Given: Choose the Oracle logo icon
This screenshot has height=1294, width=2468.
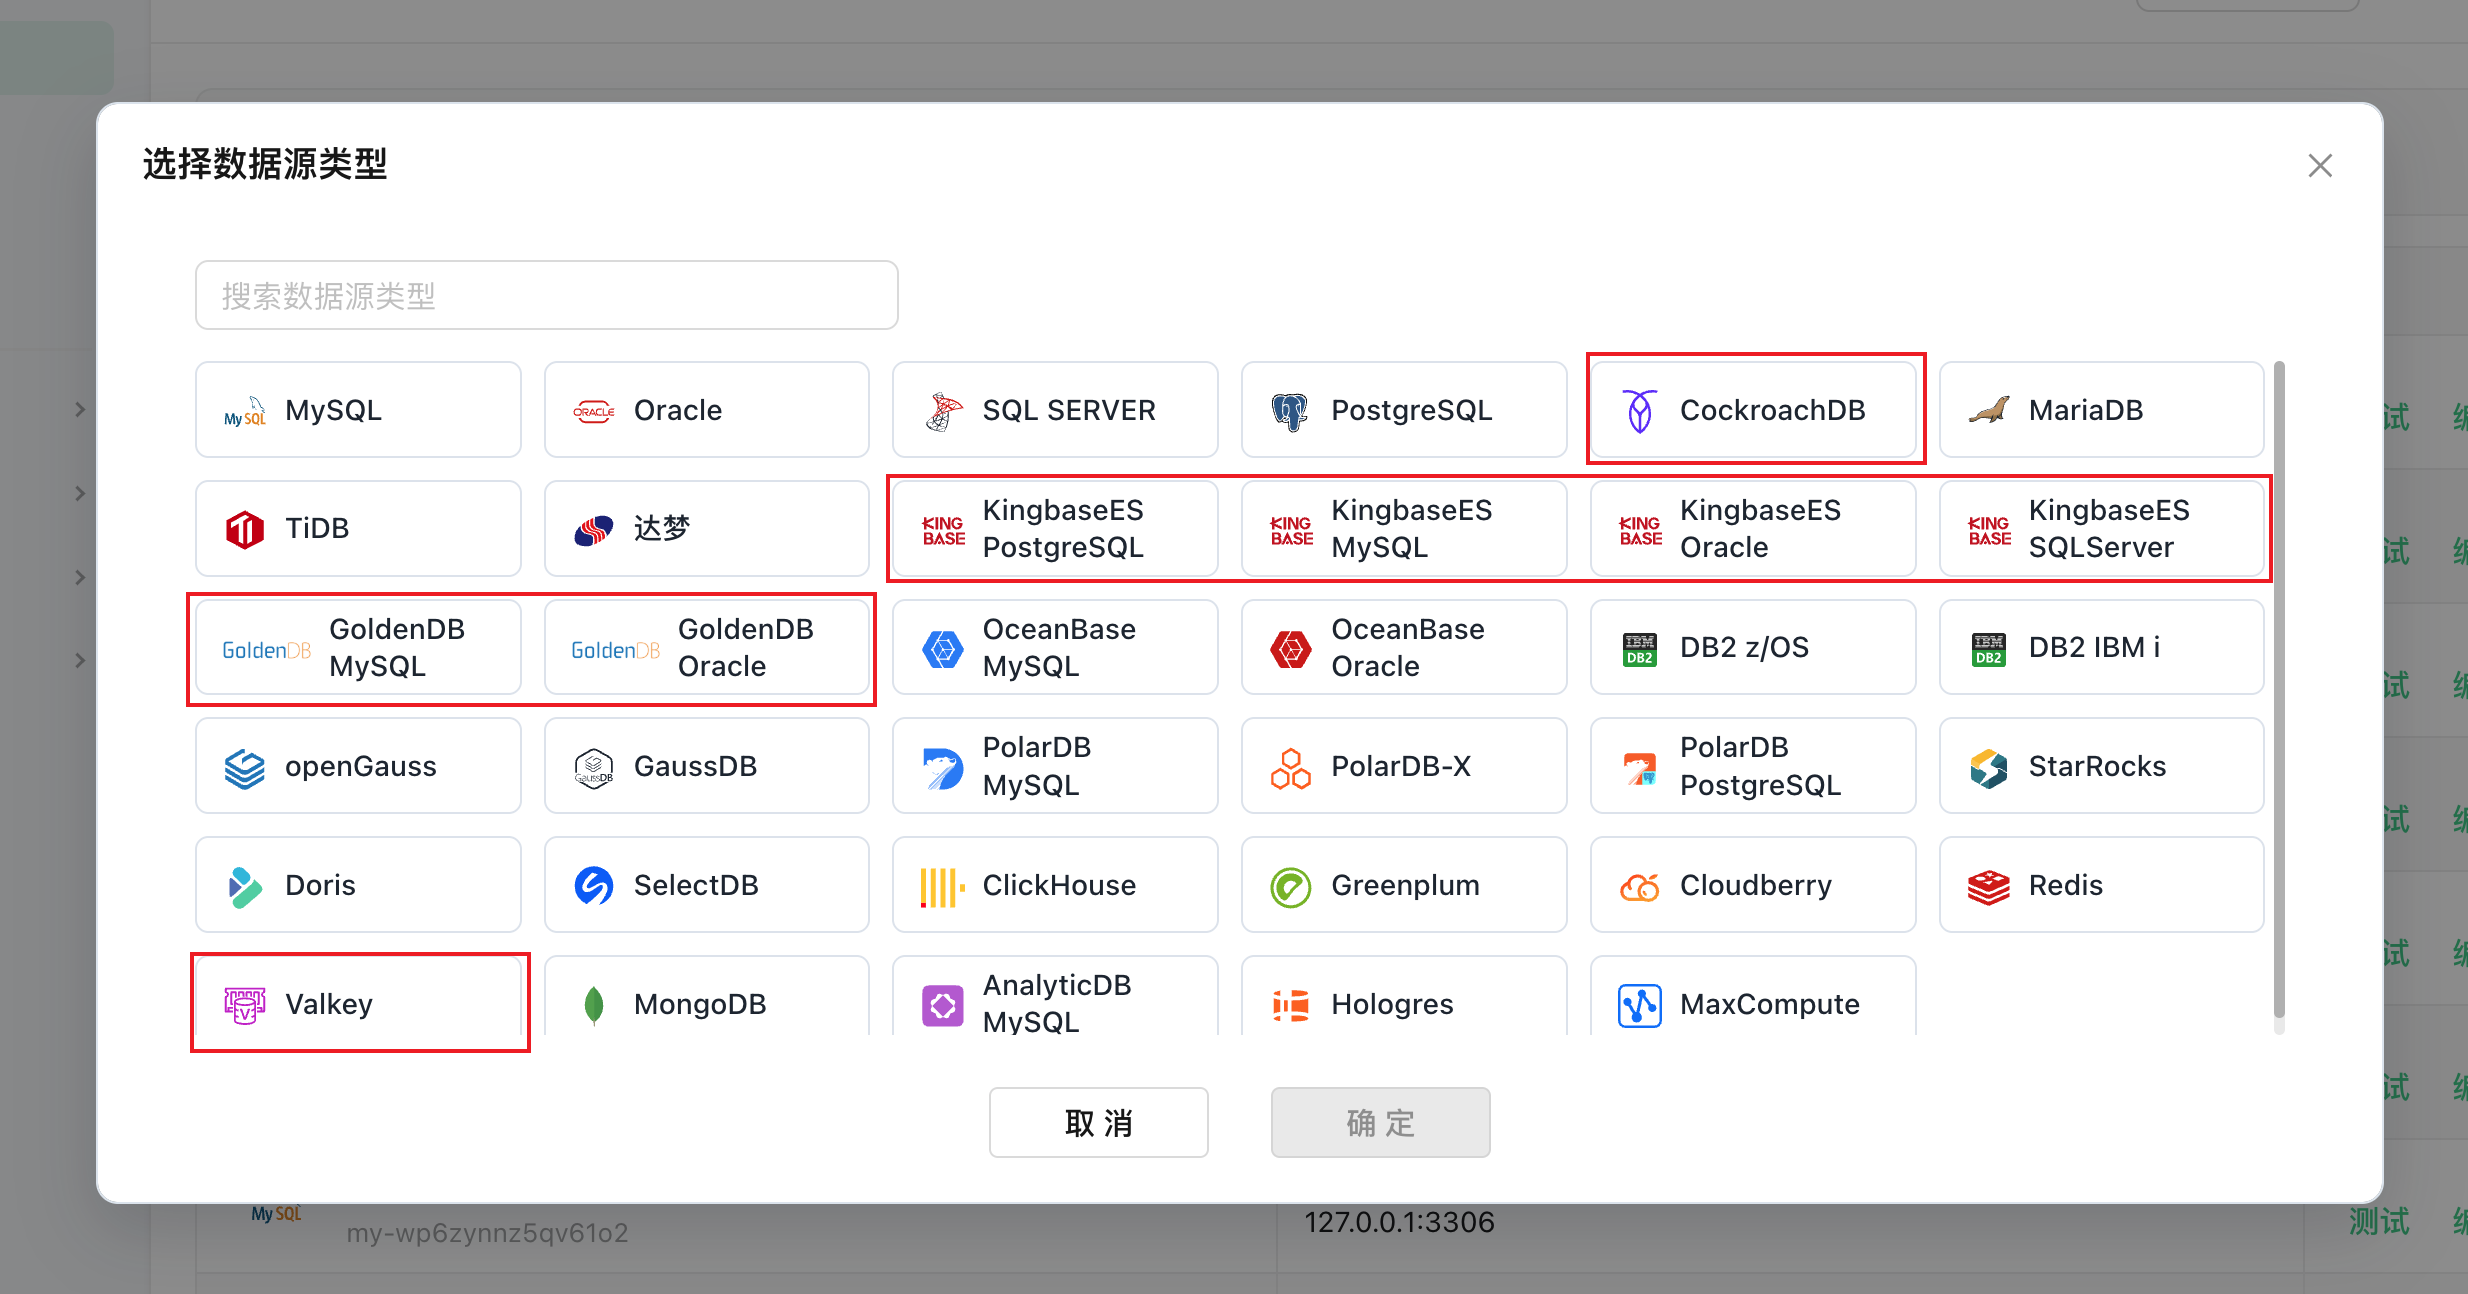Looking at the screenshot, I should click(593, 411).
